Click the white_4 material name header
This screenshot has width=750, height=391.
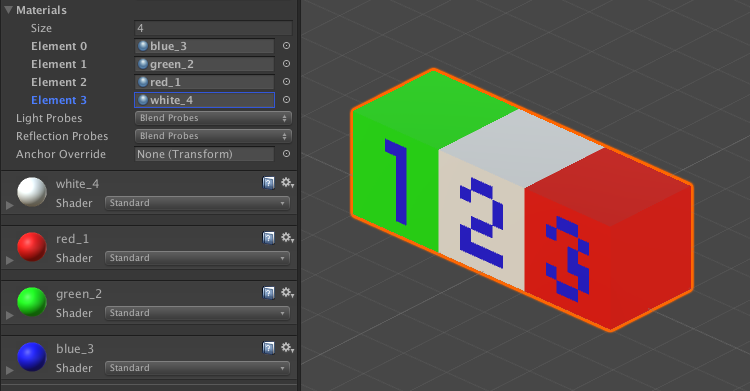[77, 184]
